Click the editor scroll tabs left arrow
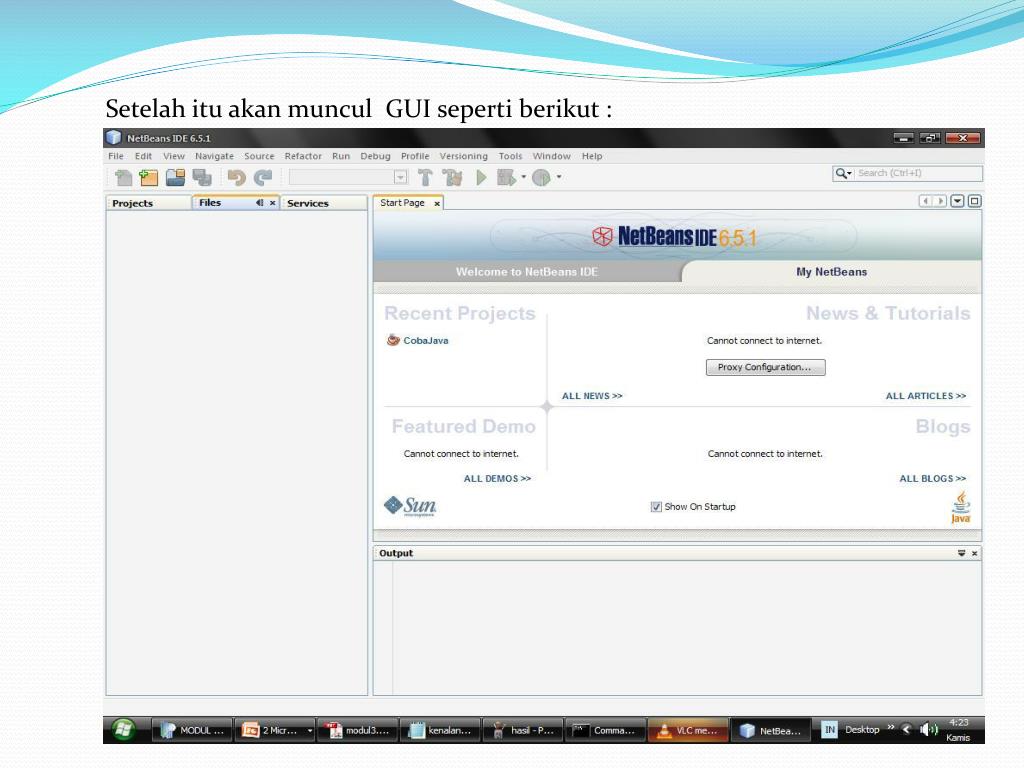The height and width of the screenshot is (768, 1024). (x=925, y=201)
